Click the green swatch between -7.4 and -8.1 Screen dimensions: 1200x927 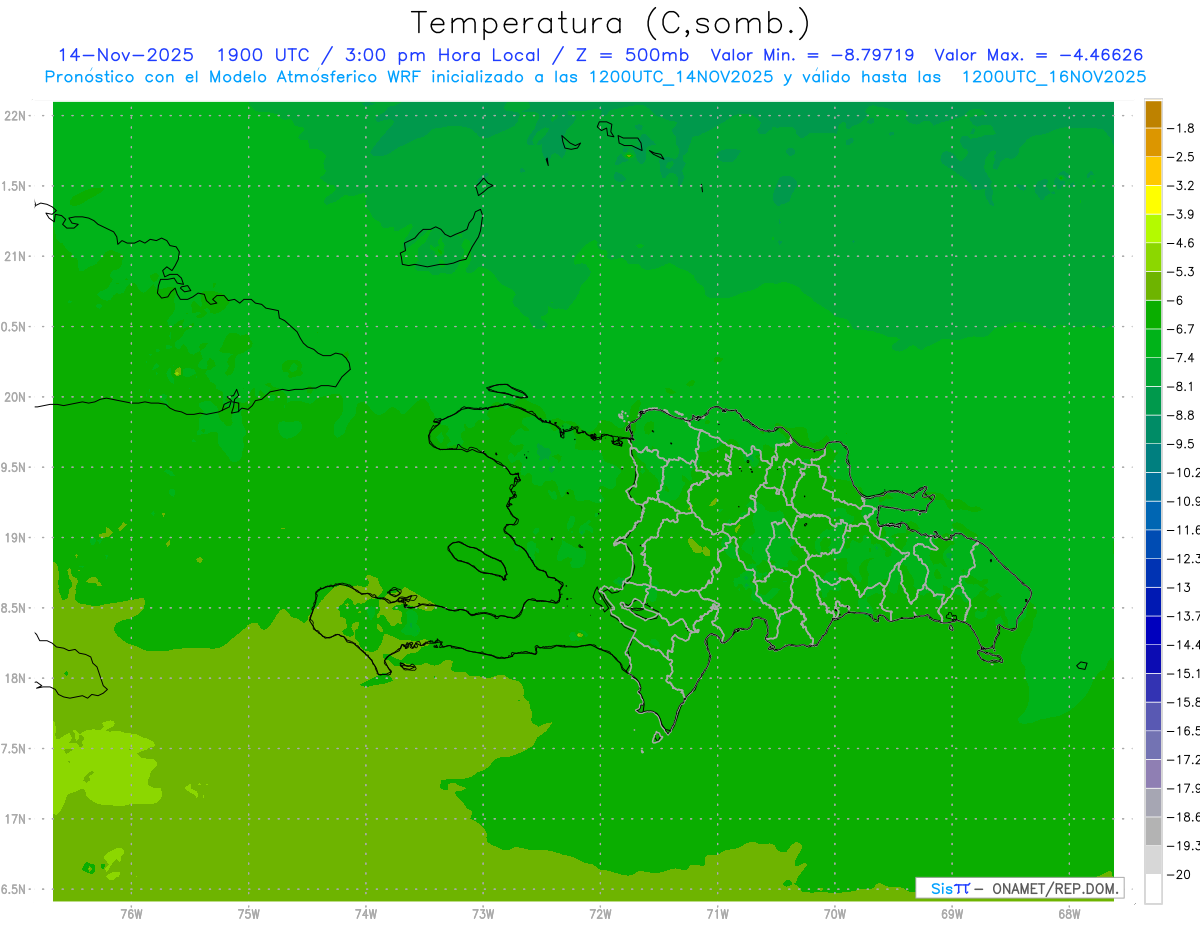click(1153, 372)
